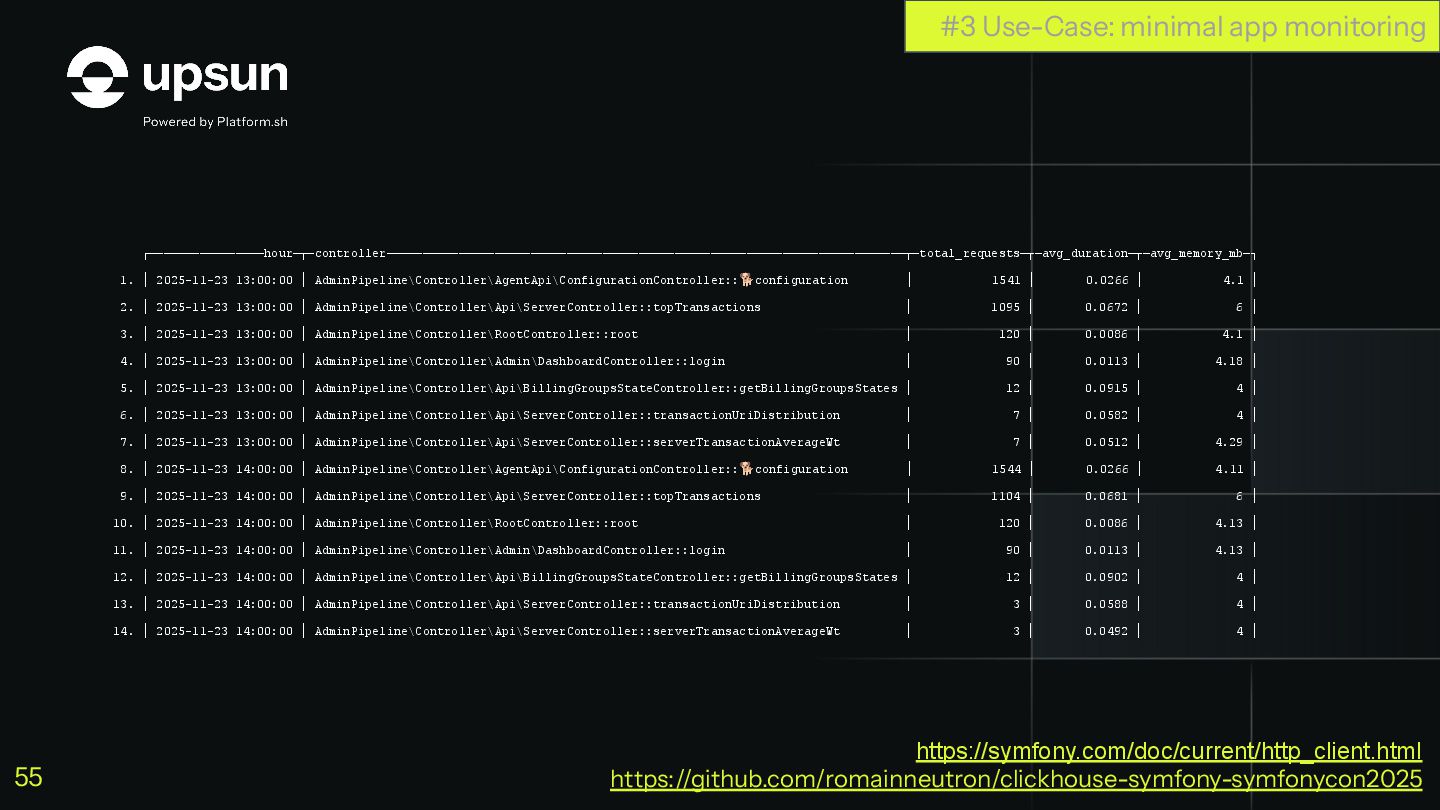The width and height of the screenshot is (1440, 810).
Task: Click row 8 hour '2025-11-23 14:00:00'
Action: point(225,469)
